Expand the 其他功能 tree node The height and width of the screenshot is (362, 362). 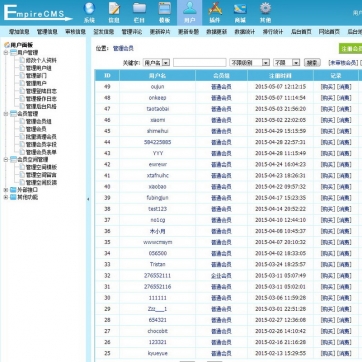(x=6, y=197)
